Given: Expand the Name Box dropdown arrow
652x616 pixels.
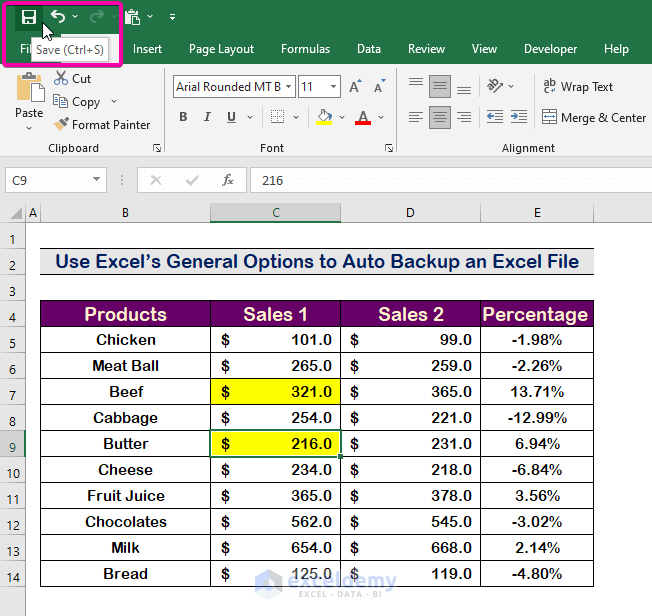Looking at the screenshot, I should point(97,180).
